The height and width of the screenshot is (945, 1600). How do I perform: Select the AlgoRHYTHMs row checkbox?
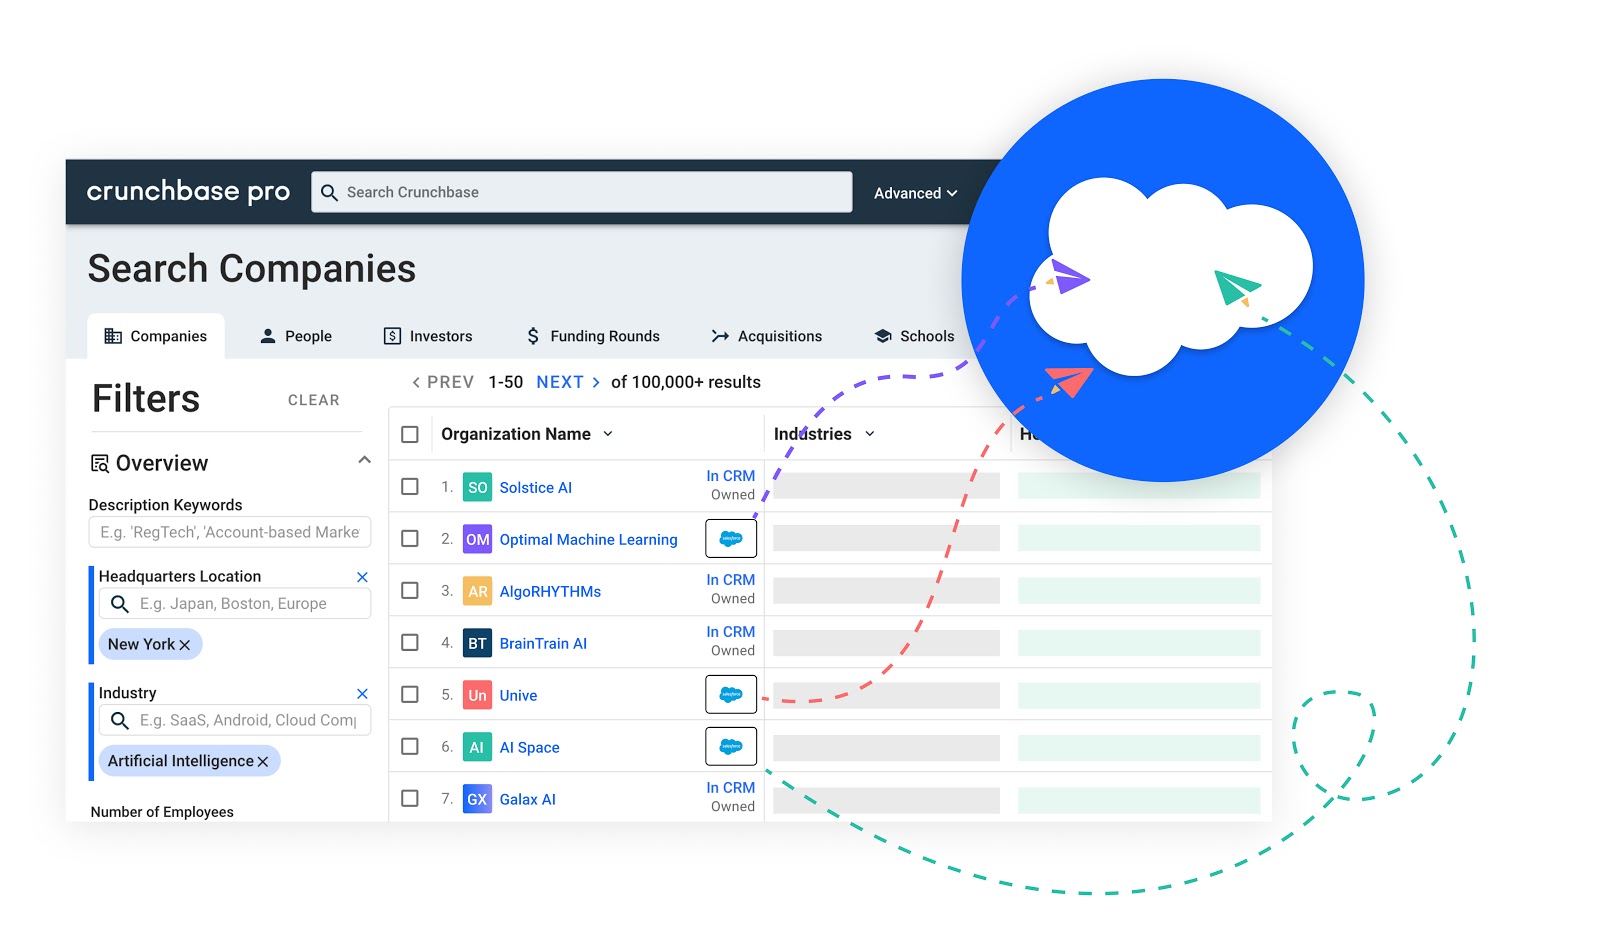click(410, 590)
